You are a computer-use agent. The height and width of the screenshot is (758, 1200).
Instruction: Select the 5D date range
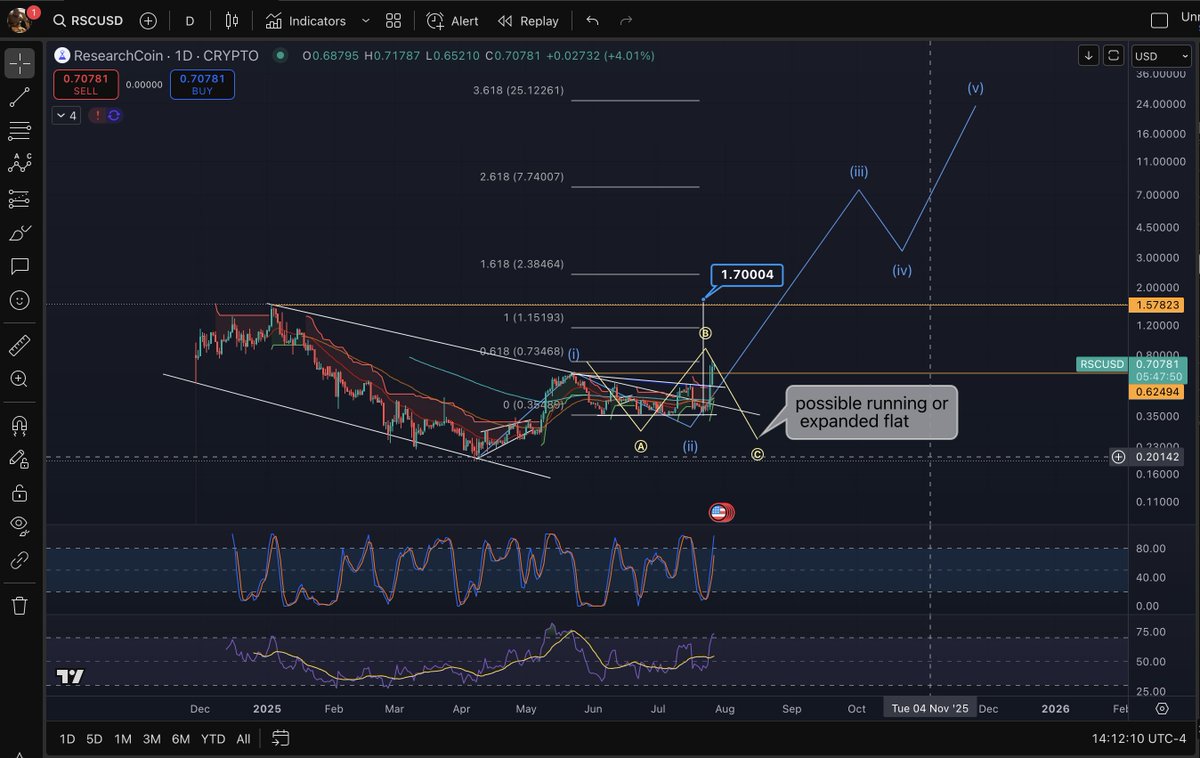94,739
